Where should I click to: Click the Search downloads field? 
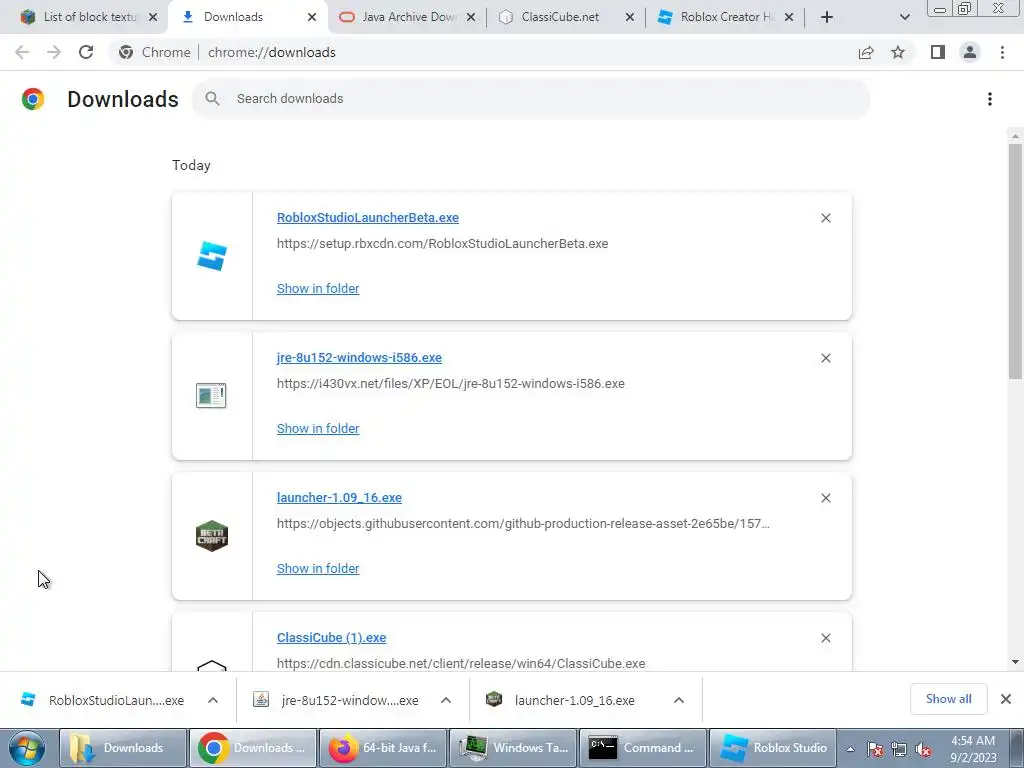pos(531,99)
